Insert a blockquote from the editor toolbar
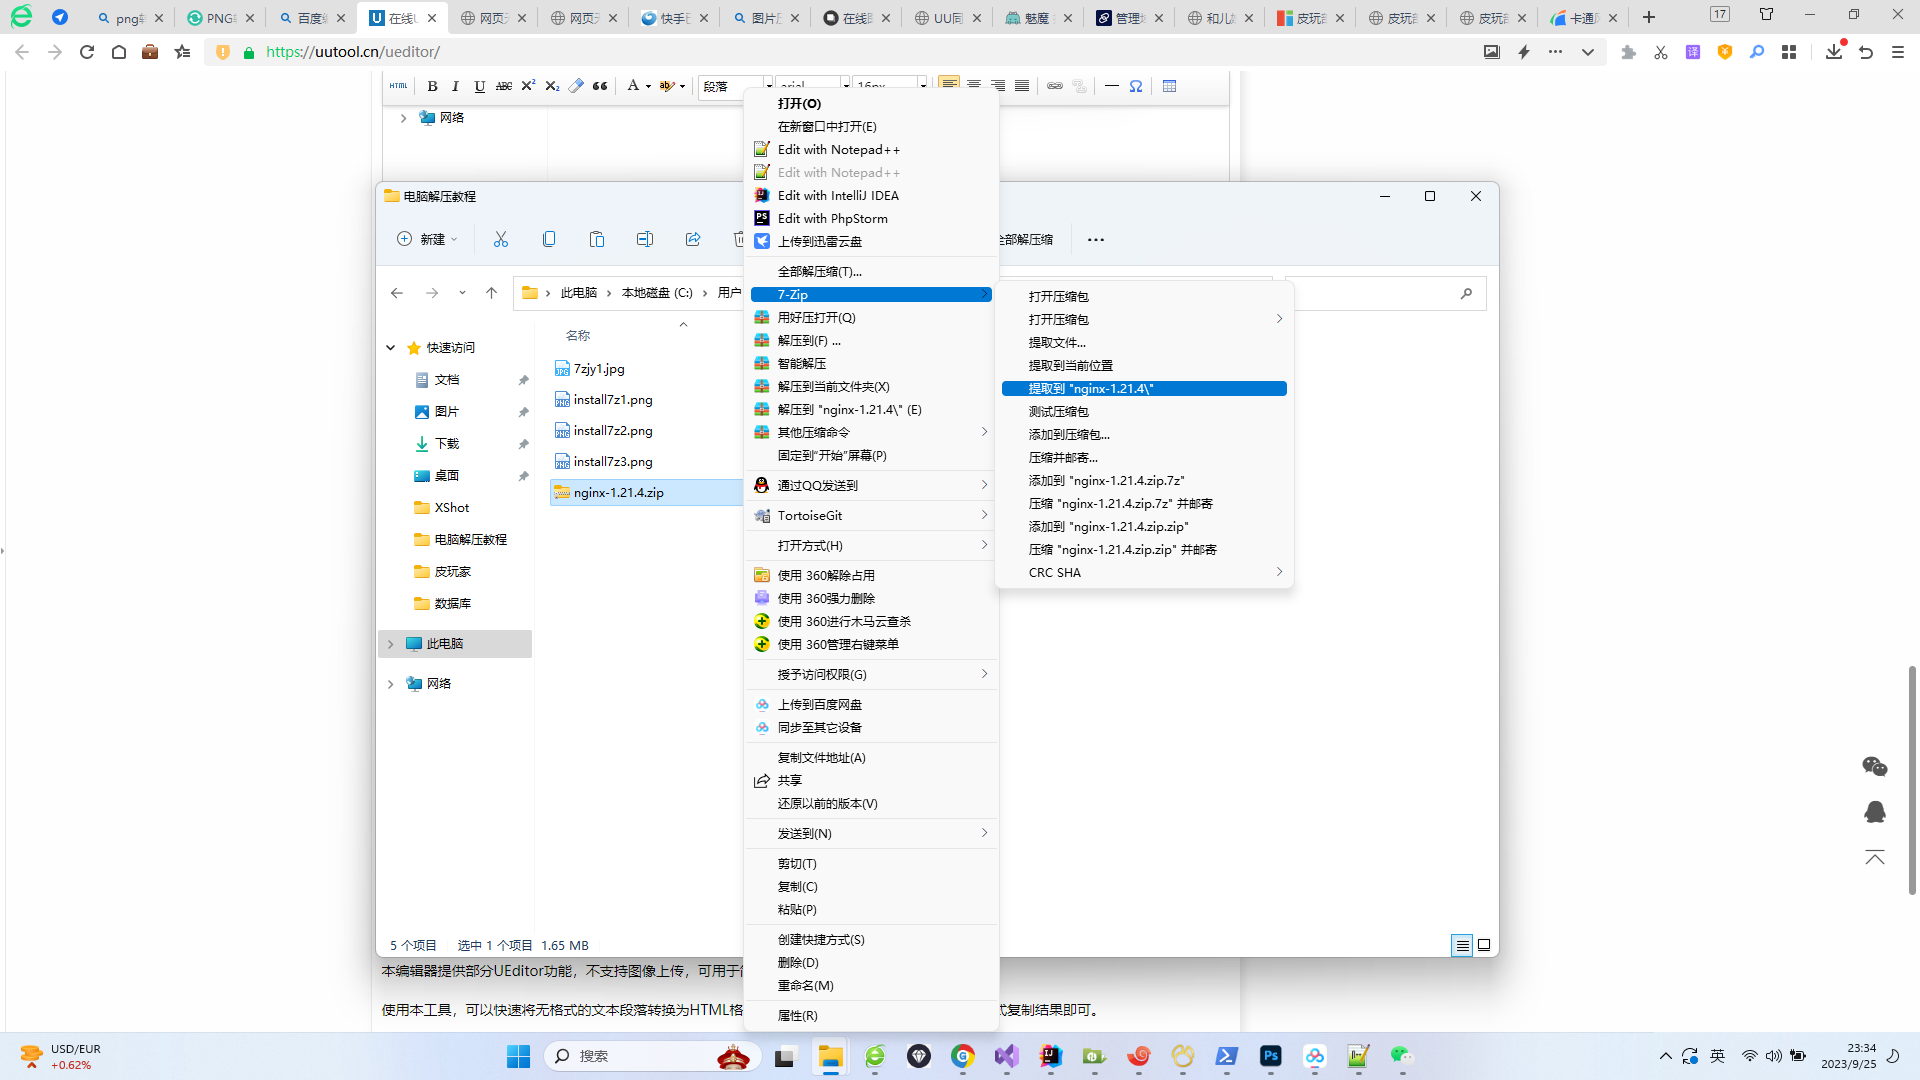Viewport: 1920px width, 1080px height. [600, 87]
